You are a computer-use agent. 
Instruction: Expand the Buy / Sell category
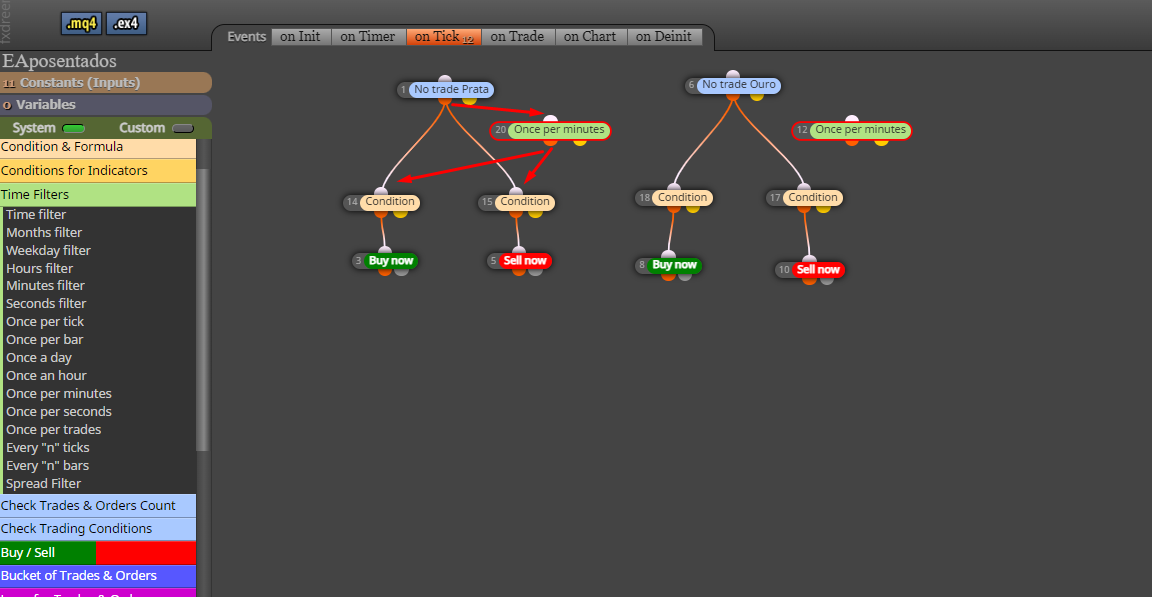point(98,553)
